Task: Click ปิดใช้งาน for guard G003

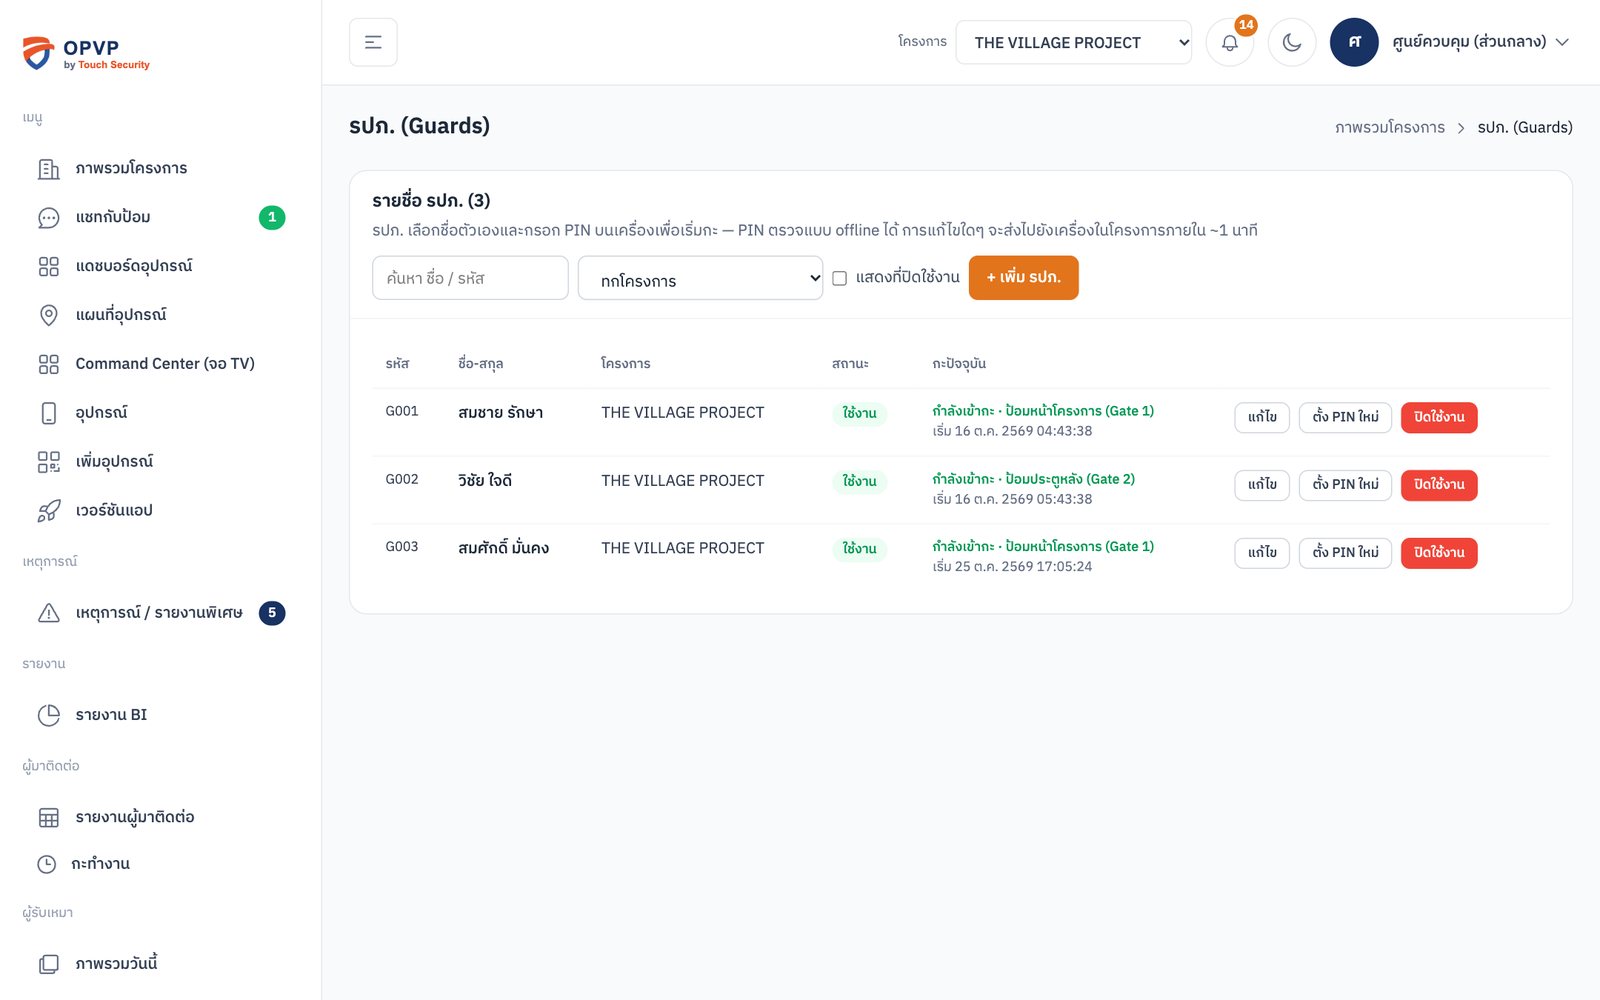Action: coord(1438,553)
